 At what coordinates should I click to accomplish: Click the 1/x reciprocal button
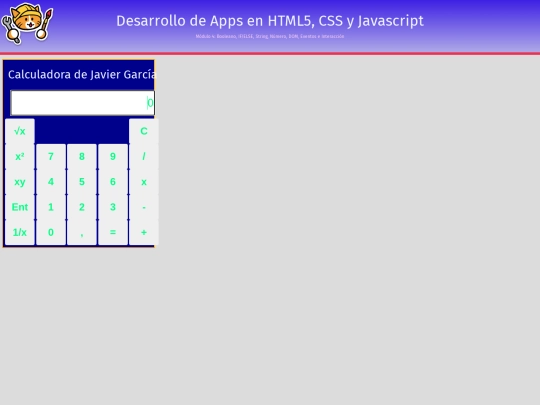(20, 232)
